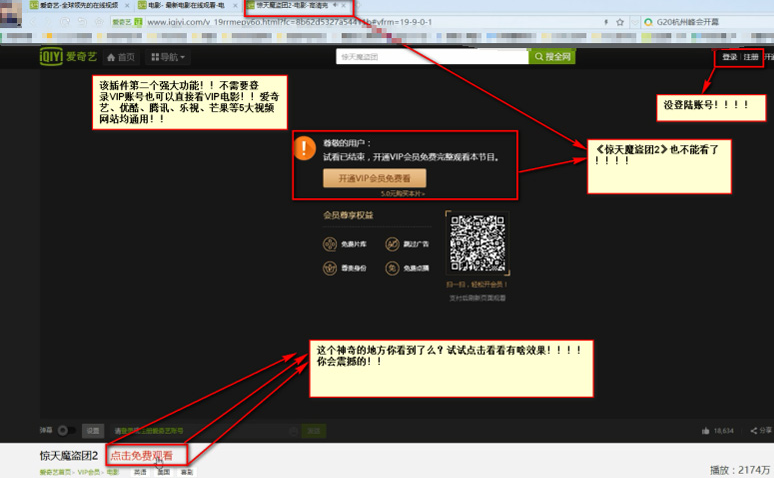This screenshot has width=774, height=478.
Task: Click the 18,634 like count
Action: click(724, 431)
